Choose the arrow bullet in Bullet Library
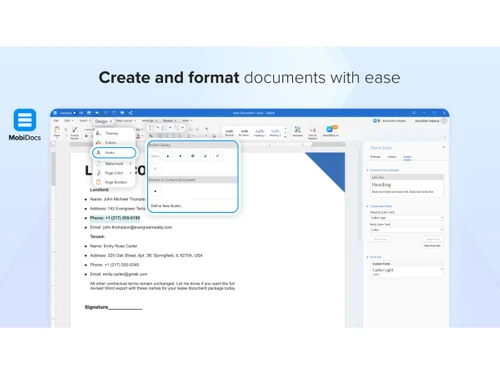The width and height of the screenshot is (500, 375). (205, 156)
